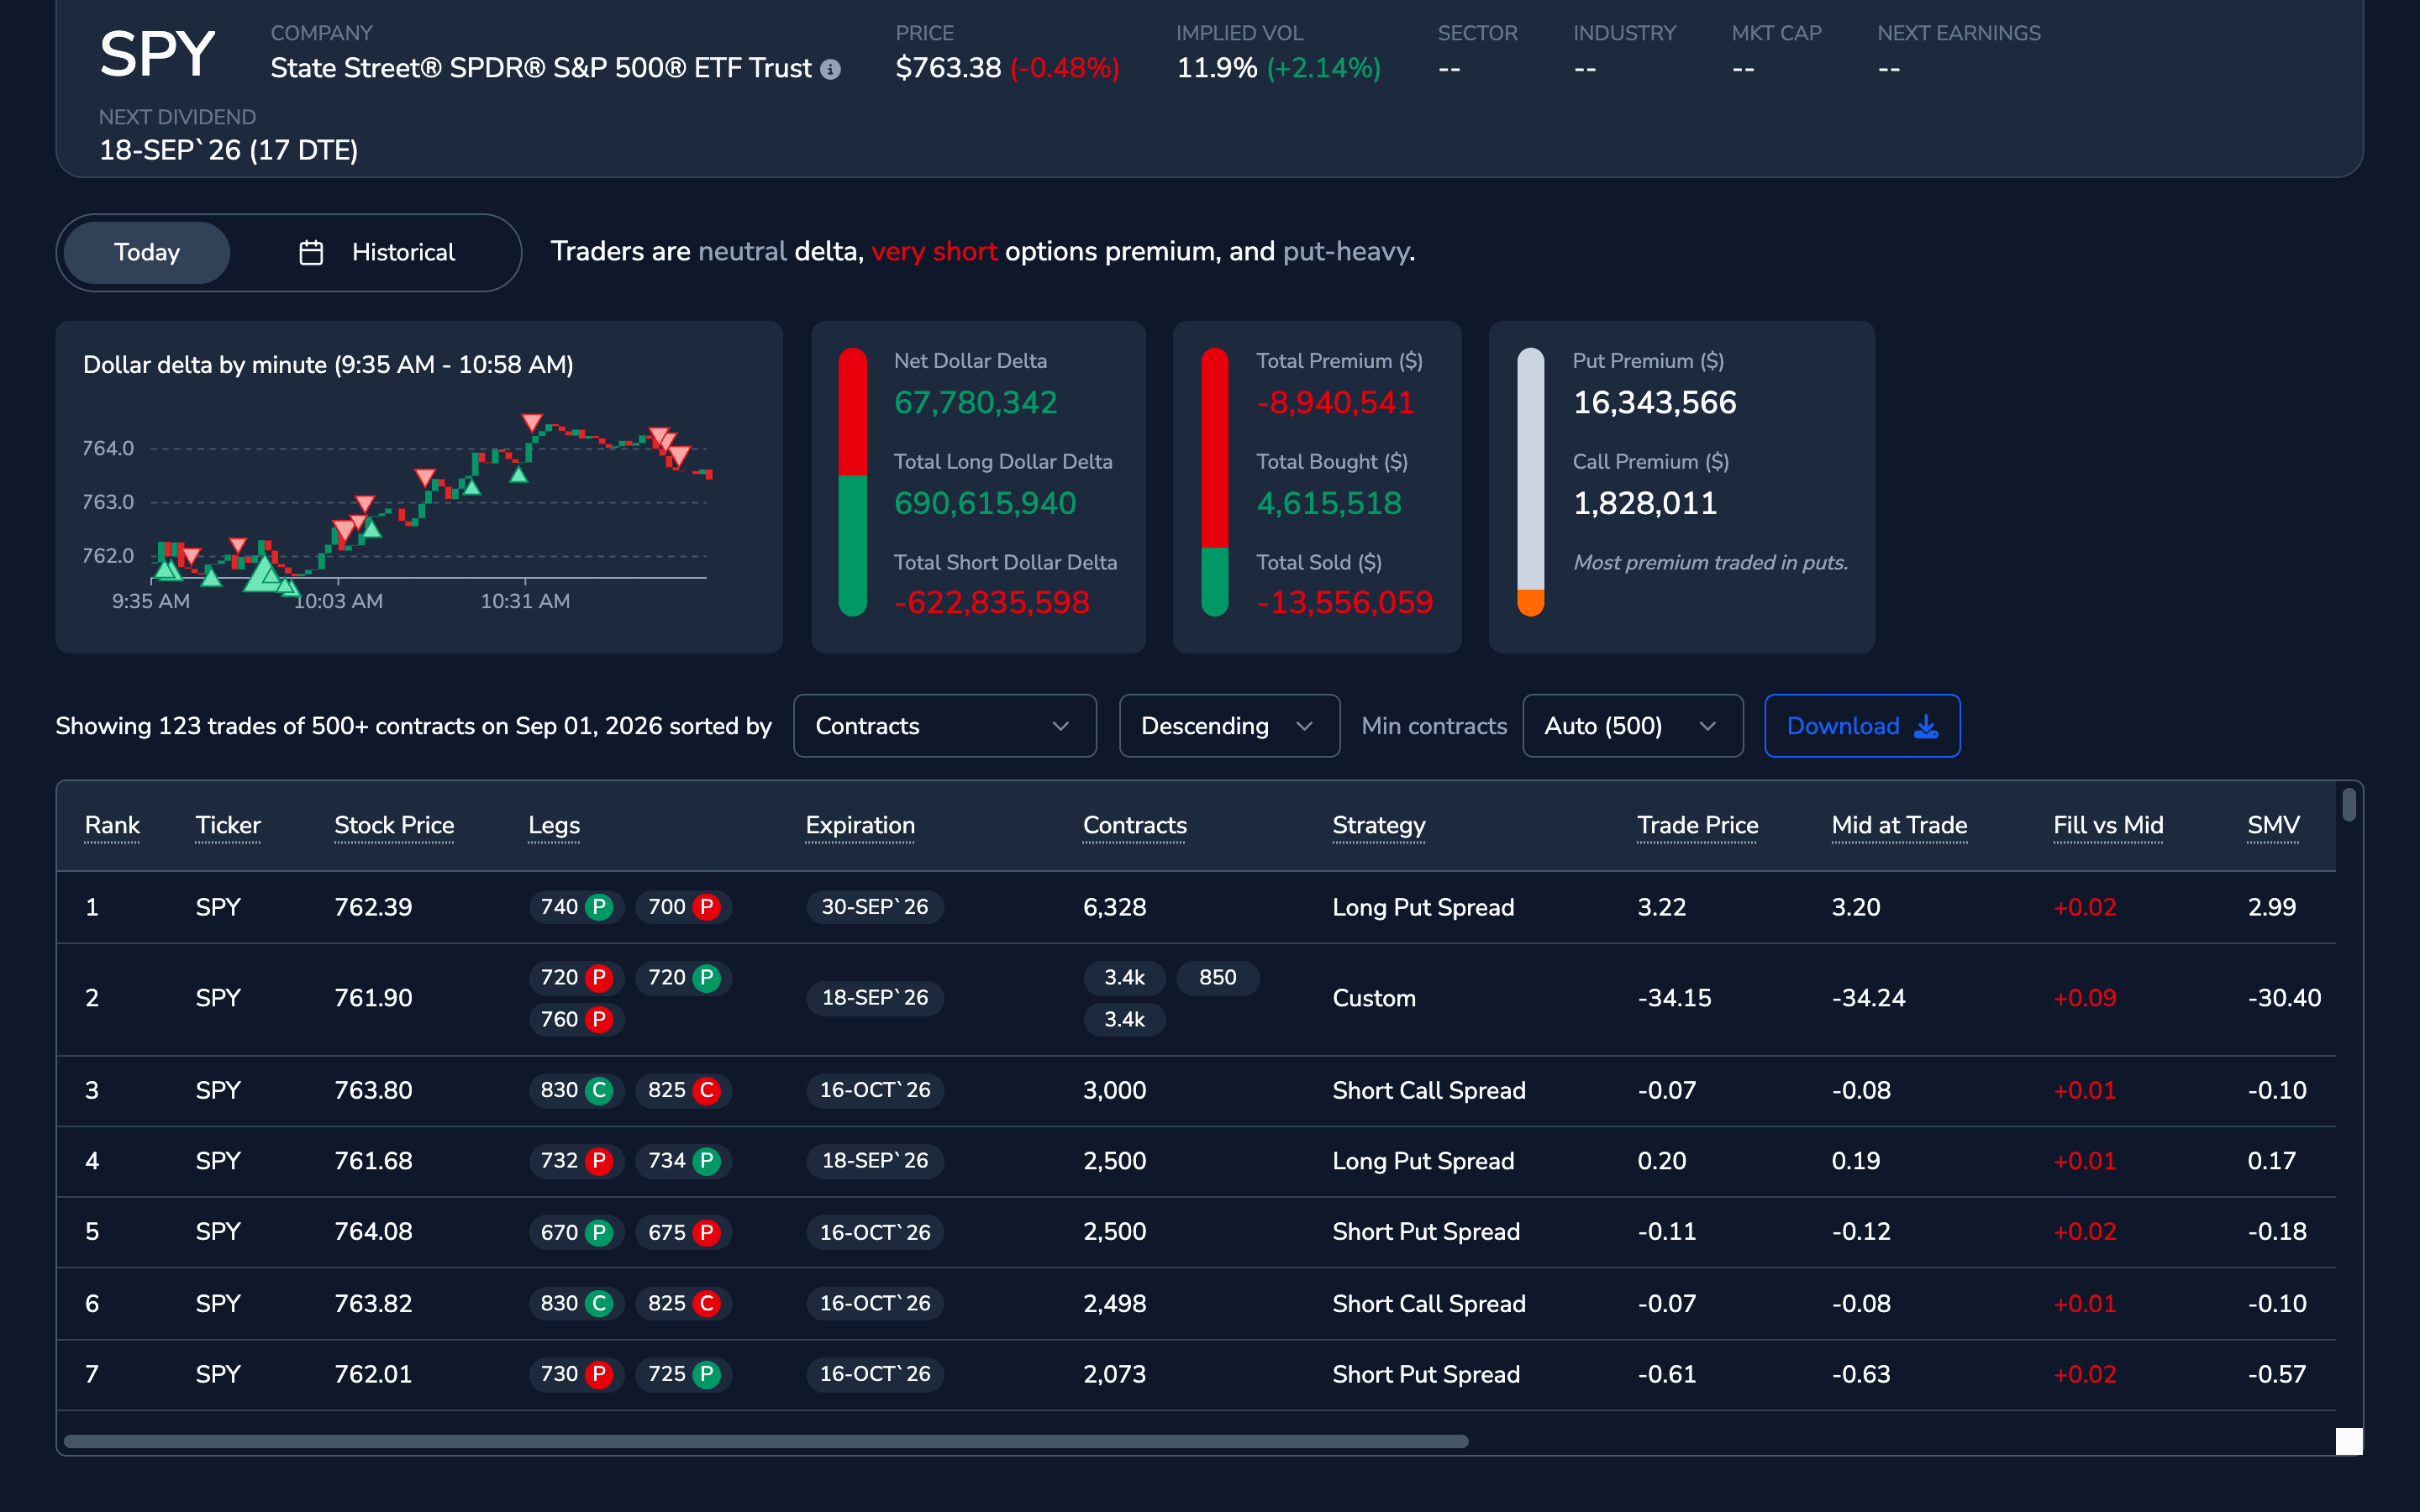
Task: Click the Put Premium value 16,343,566
Action: (1654, 402)
